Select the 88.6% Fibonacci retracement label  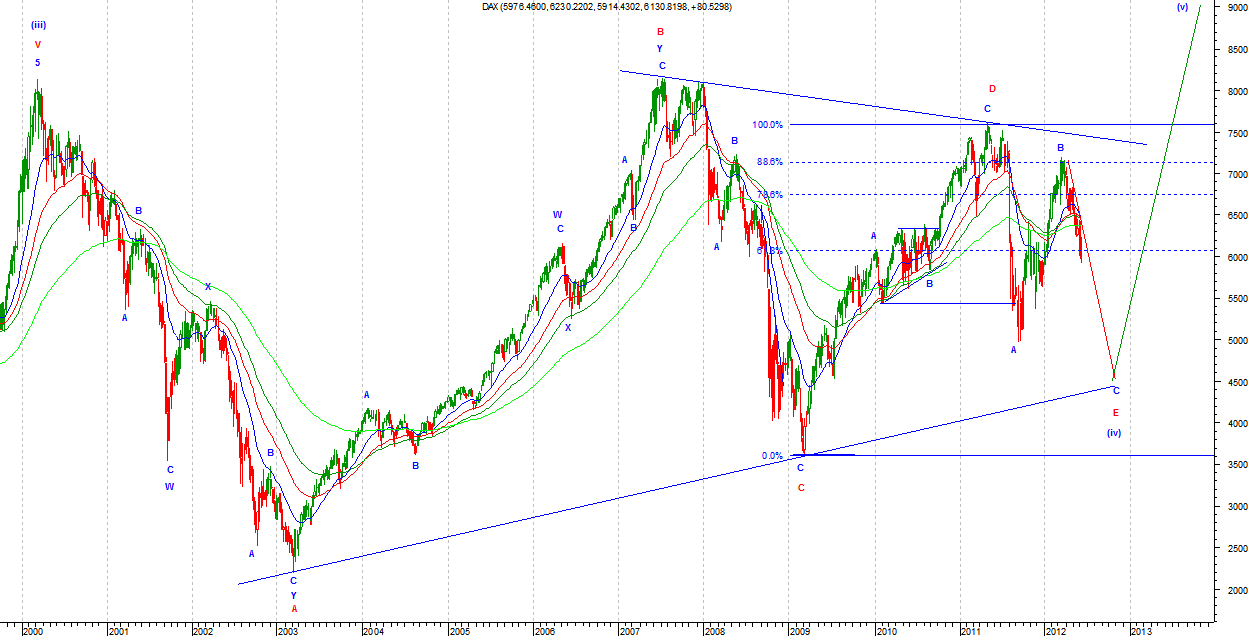(x=769, y=162)
